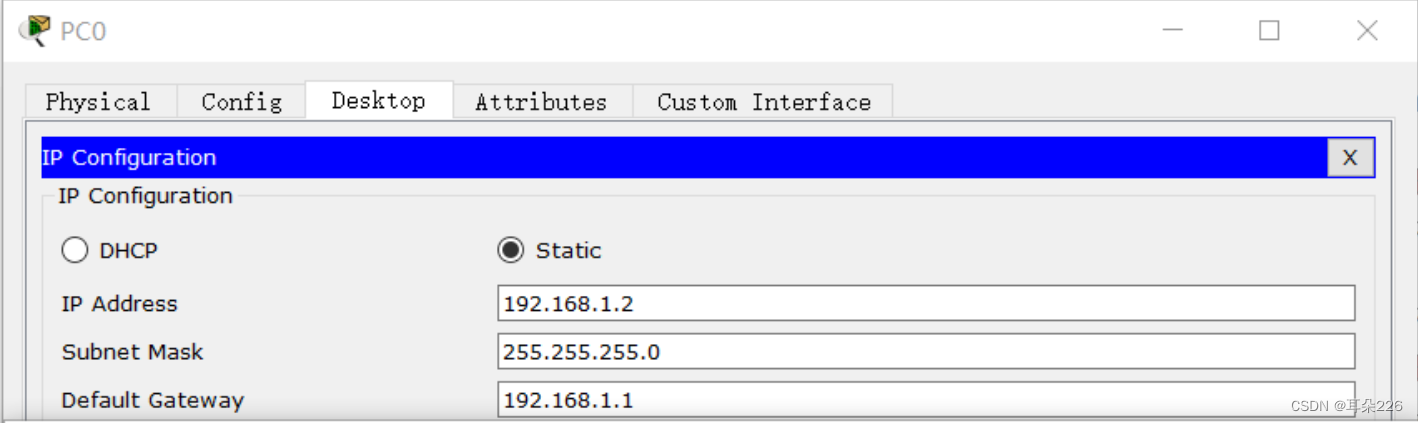Viewport: 1418px width, 423px height.
Task: Edit the Default Gateway field
Action: (x=926, y=399)
